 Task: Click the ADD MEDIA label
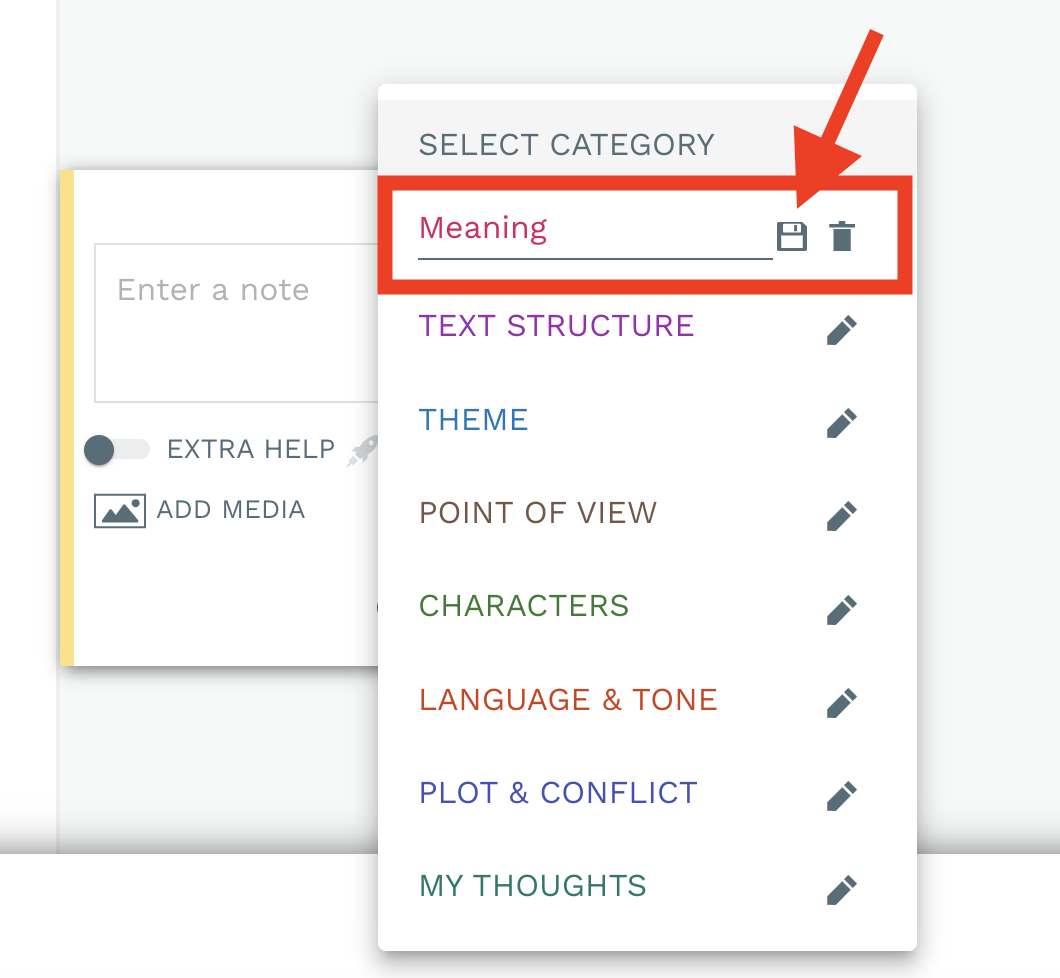[231, 510]
